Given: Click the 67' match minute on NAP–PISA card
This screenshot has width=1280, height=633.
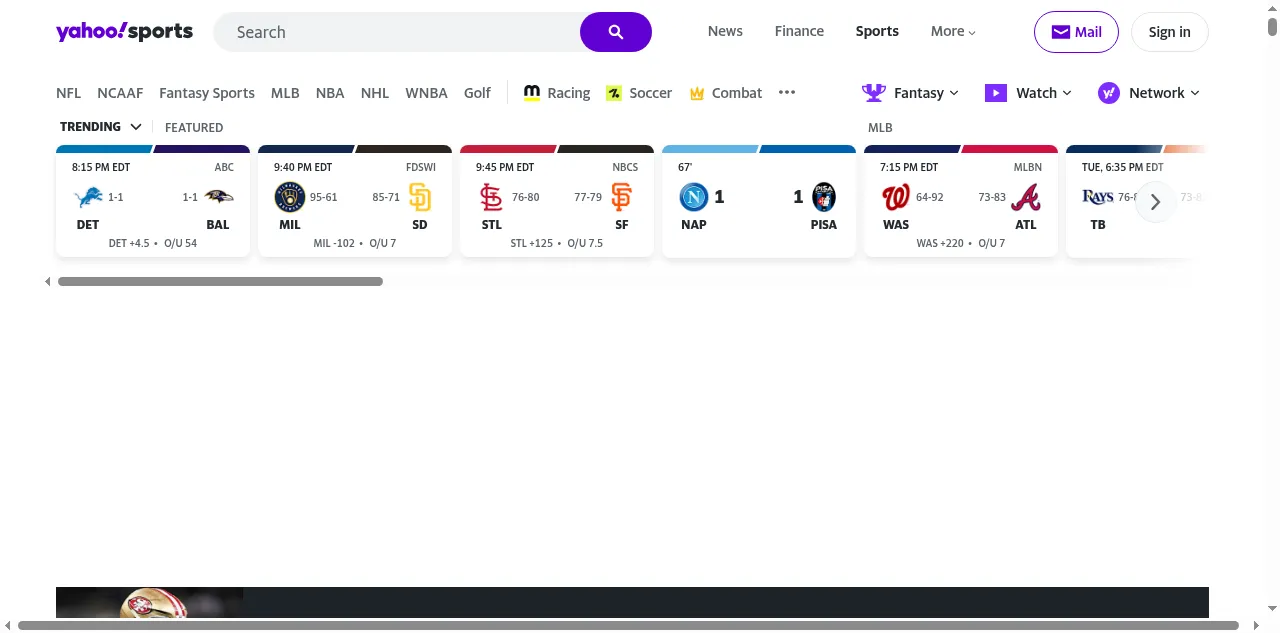Looking at the screenshot, I should [x=685, y=167].
